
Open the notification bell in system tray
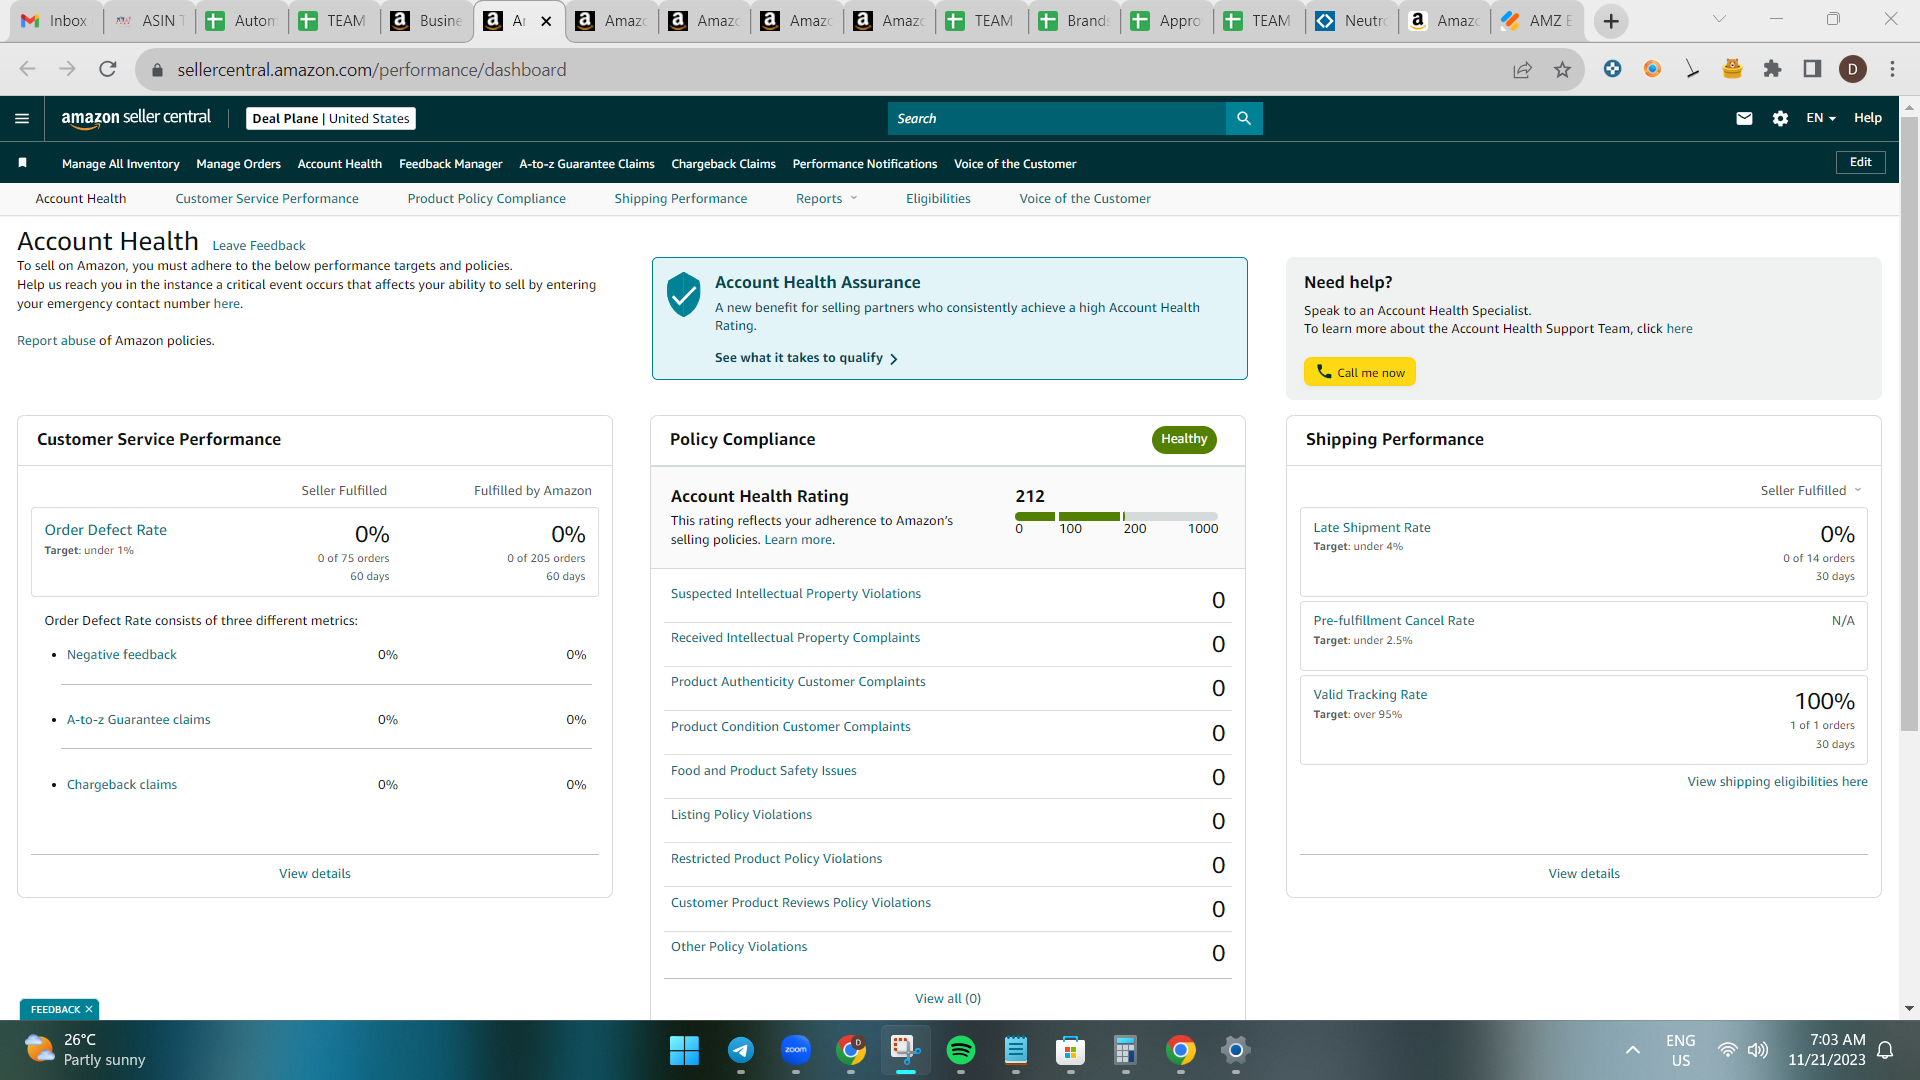coord(1885,1050)
